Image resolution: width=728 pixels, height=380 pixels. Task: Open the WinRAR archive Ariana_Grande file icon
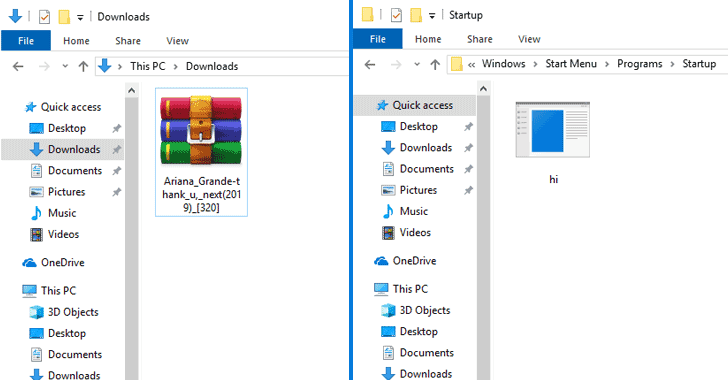pyautogui.click(x=201, y=131)
